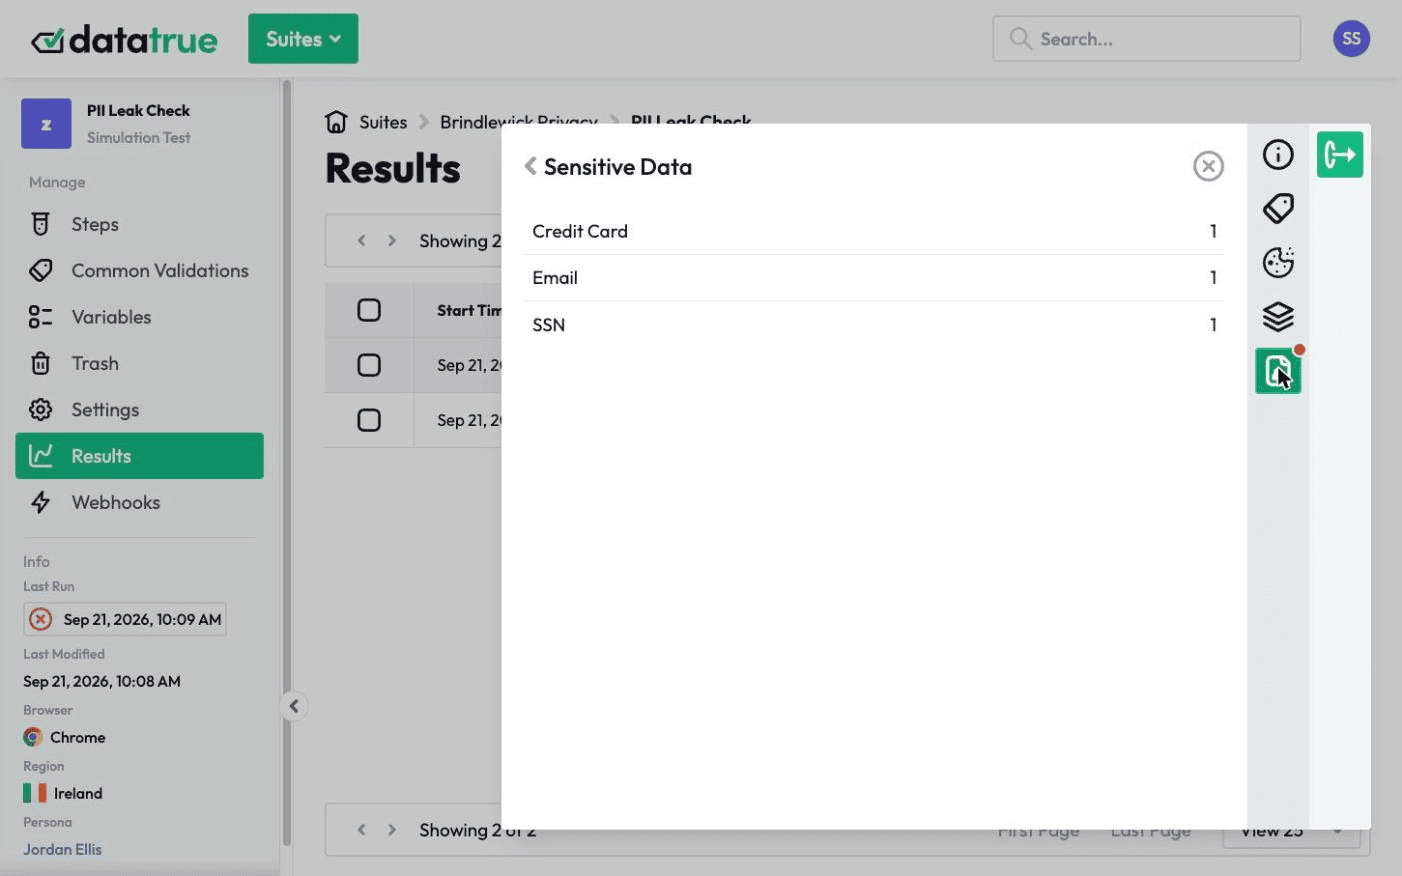The image size is (1402, 876).
Task: Open Common Validations in the sidebar
Action: pos(139,270)
